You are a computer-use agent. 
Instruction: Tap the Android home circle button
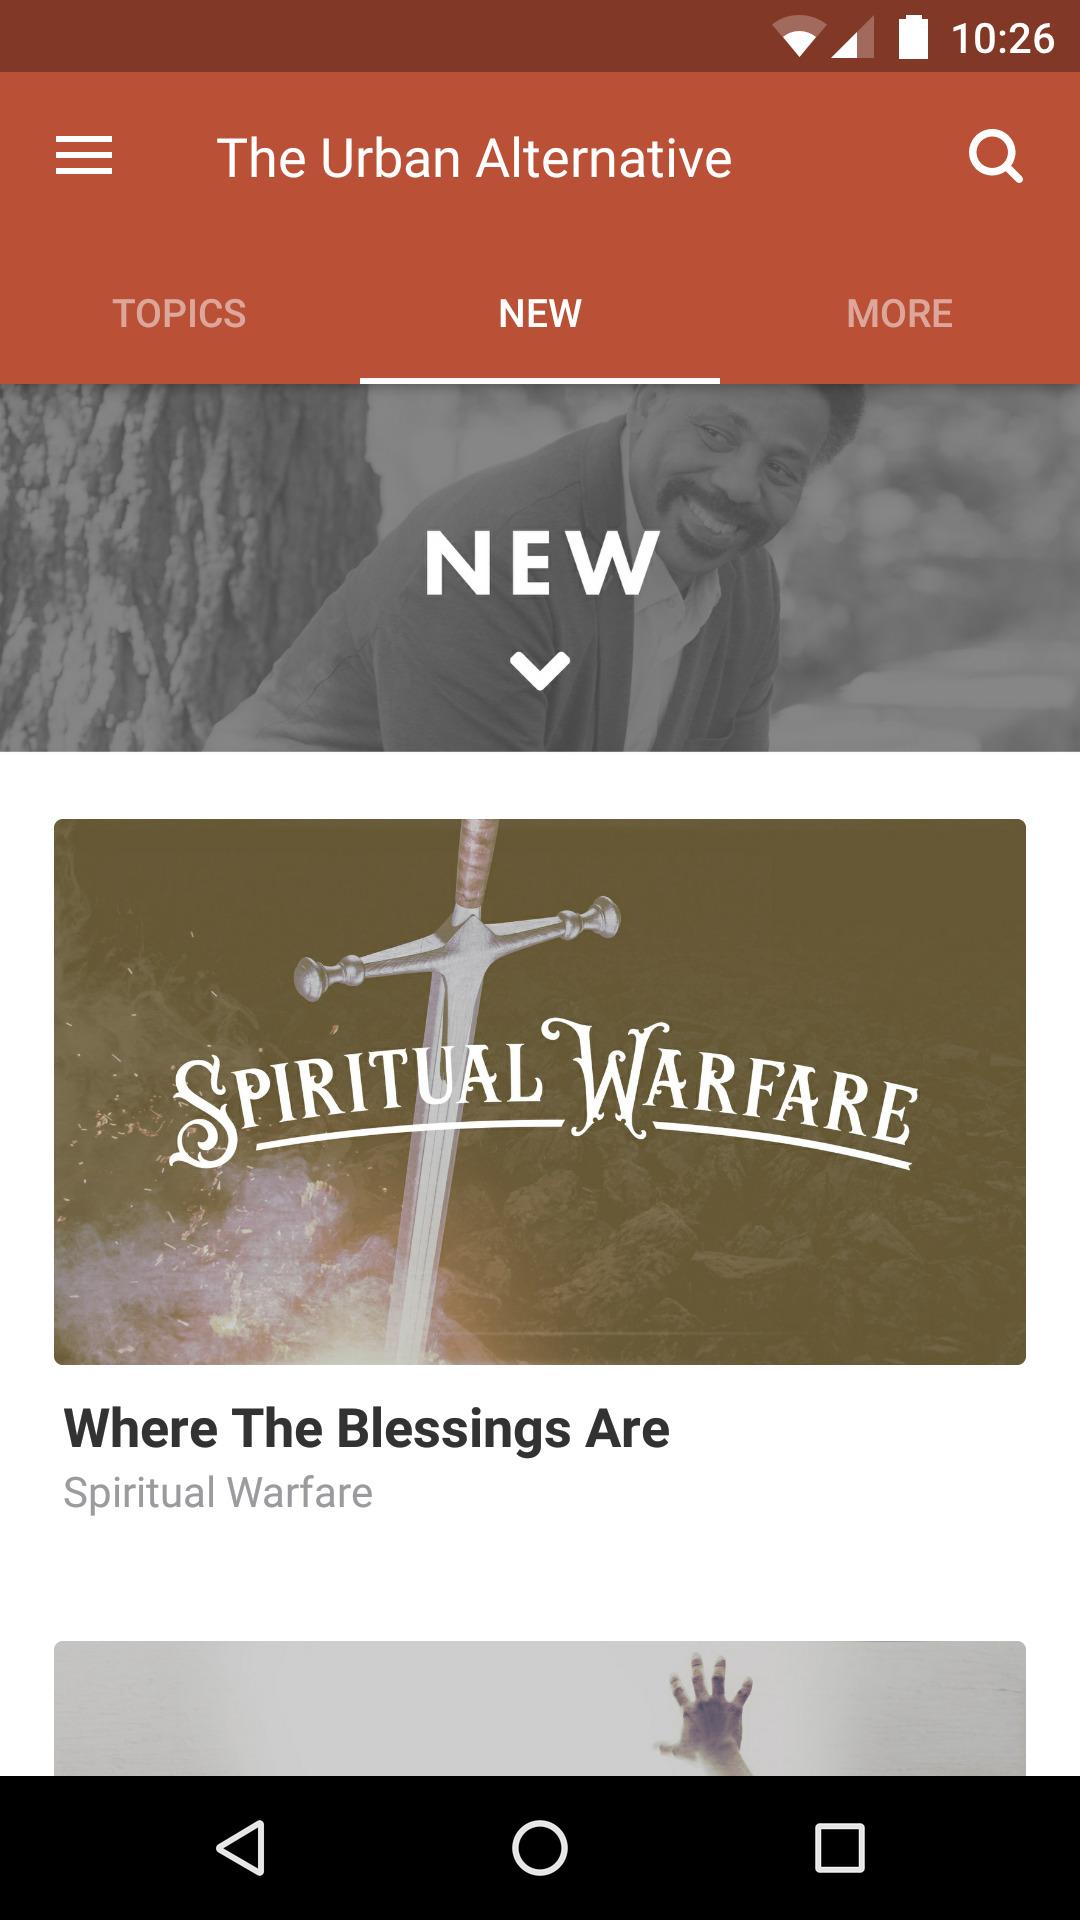(540, 1847)
